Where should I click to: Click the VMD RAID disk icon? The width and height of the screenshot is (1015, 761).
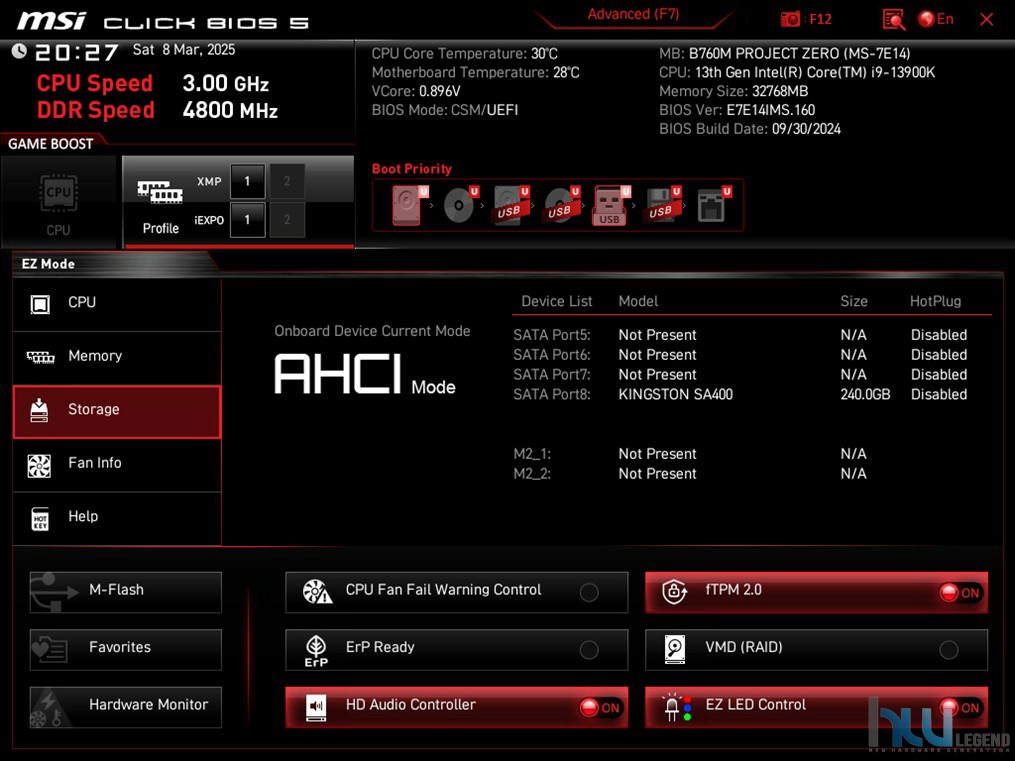point(675,649)
